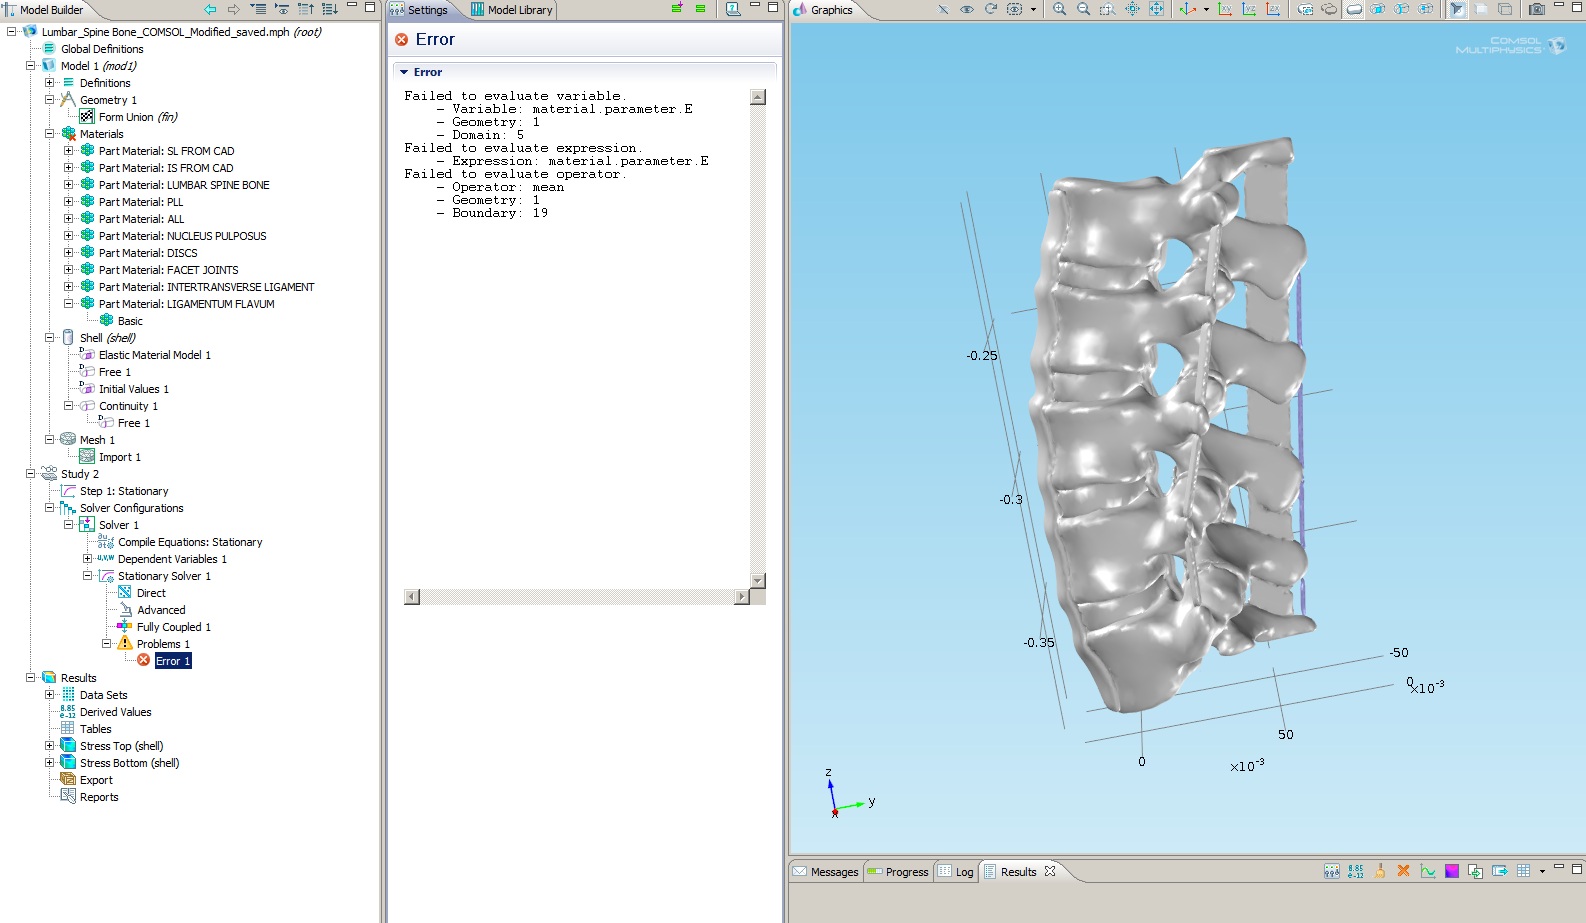The width and height of the screenshot is (1586, 923).
Task: Click the back arrow in Model Builder
Action: click(x=210, y=9)
